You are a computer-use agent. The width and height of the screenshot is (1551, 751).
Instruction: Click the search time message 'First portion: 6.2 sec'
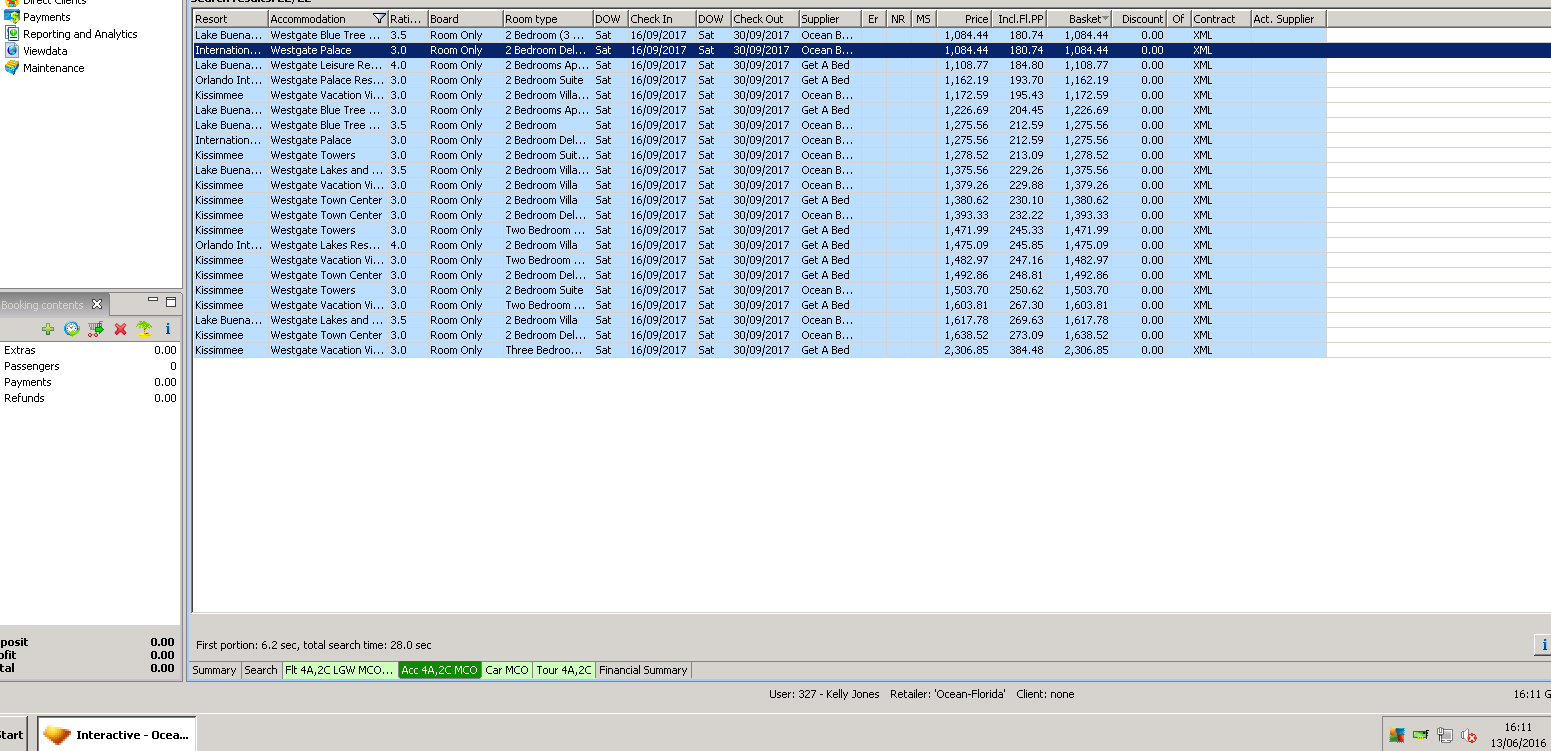pyautogui.click(x=314, y=645)
